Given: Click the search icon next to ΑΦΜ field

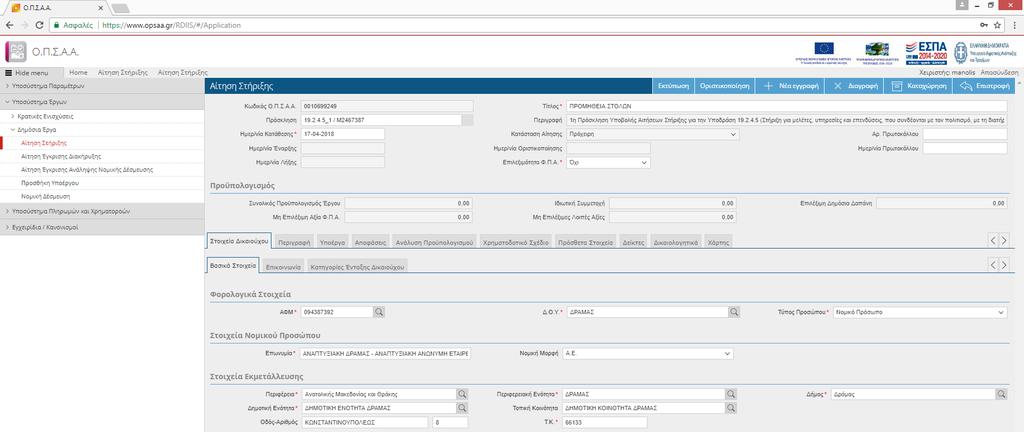Looking at the screenshot, I should pos(379,313).
